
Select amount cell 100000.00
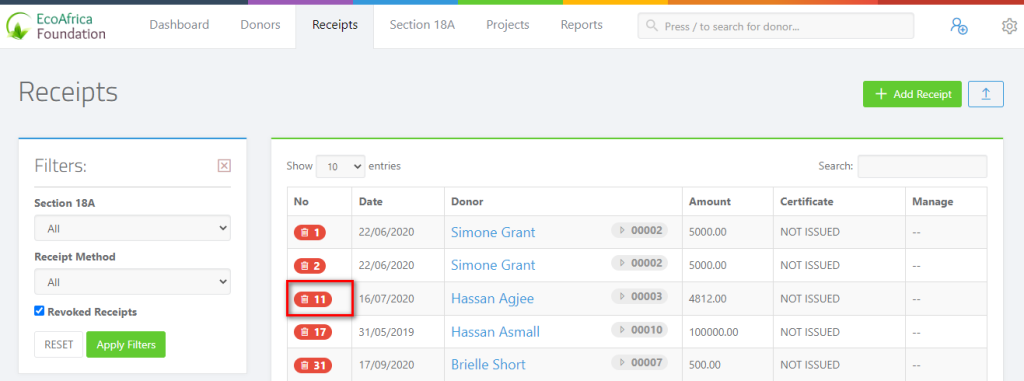[713, 332]
